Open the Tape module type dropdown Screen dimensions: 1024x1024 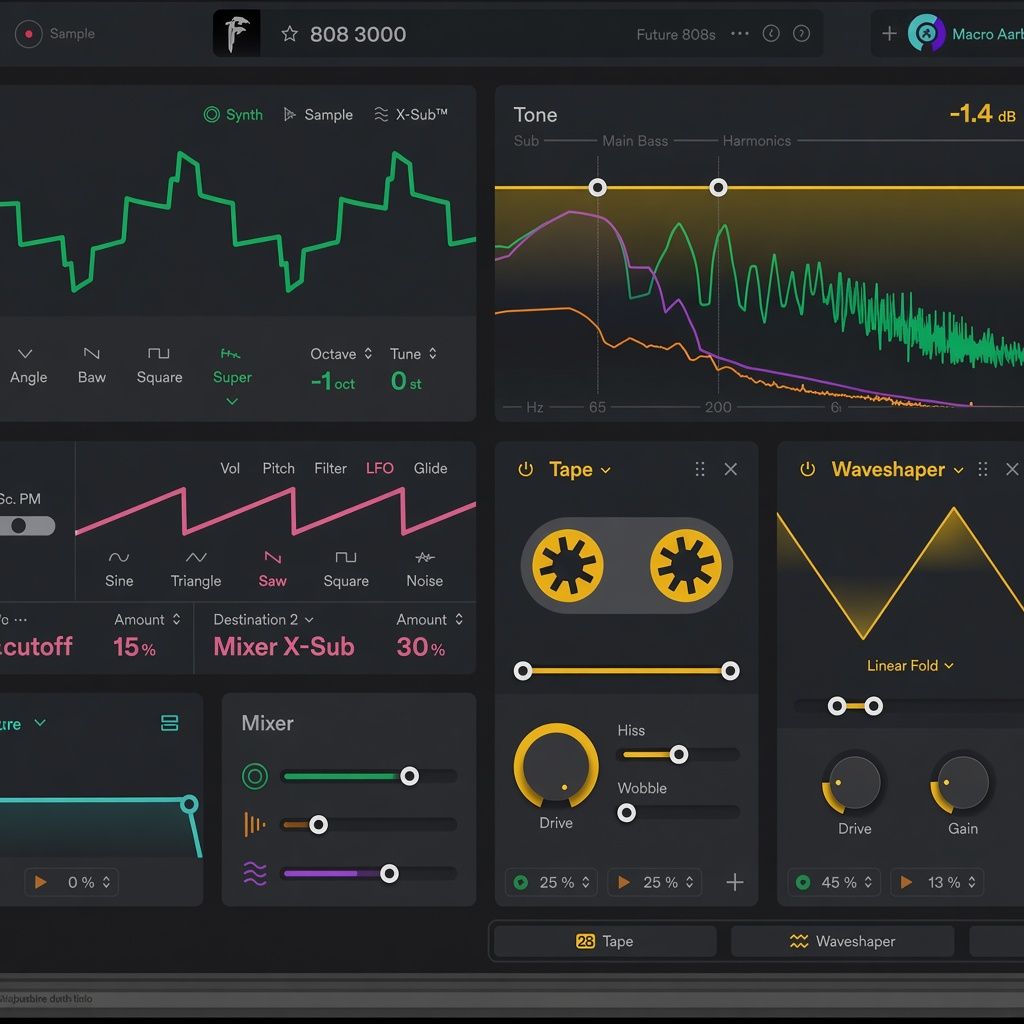click(580, 470)
